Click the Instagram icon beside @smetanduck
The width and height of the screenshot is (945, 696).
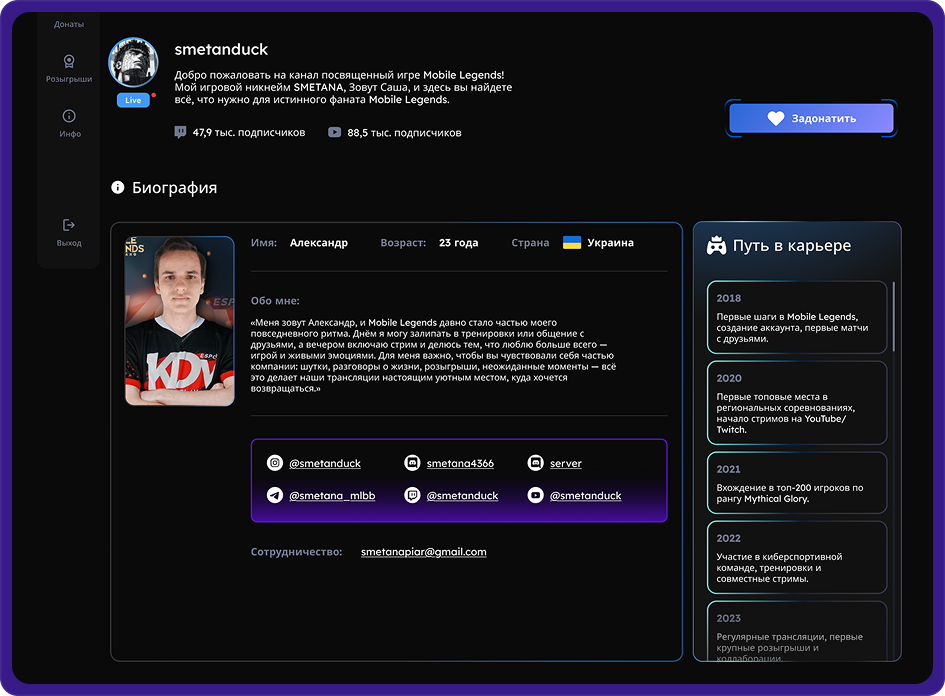tap(275, 463)
